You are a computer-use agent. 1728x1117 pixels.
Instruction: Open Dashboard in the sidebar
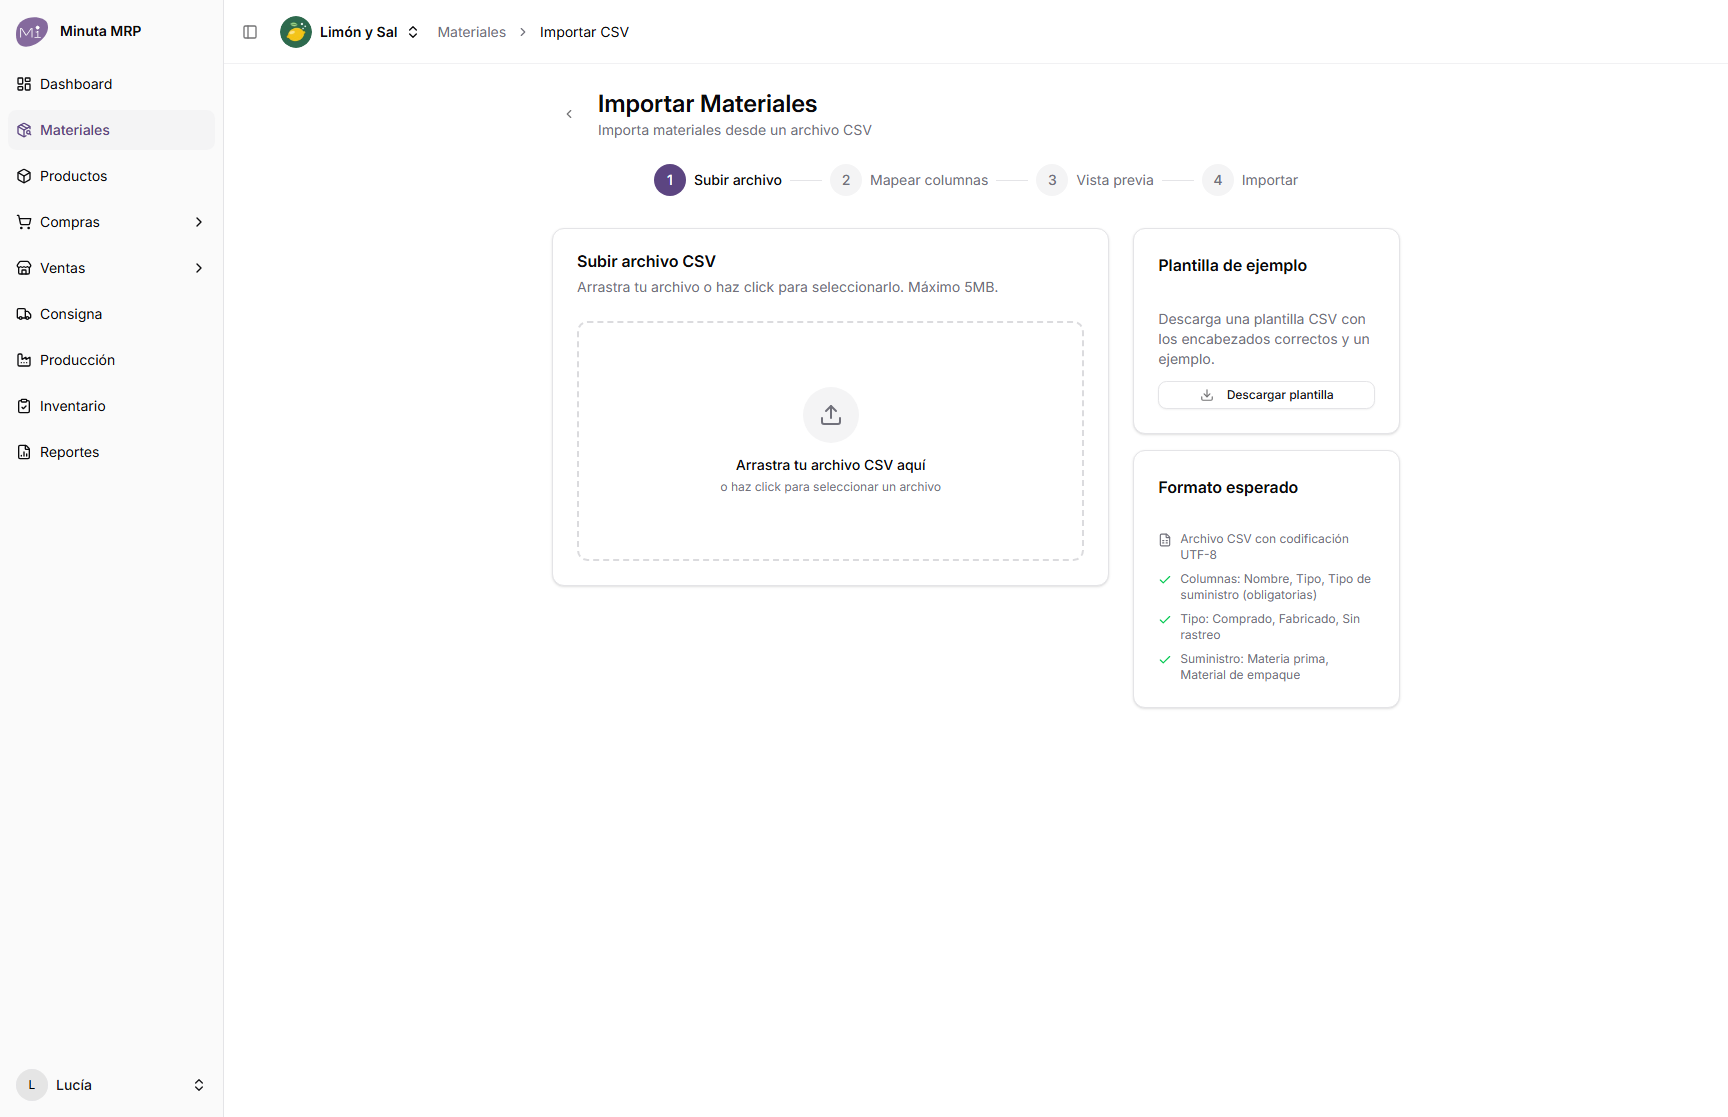click(111, 84)
